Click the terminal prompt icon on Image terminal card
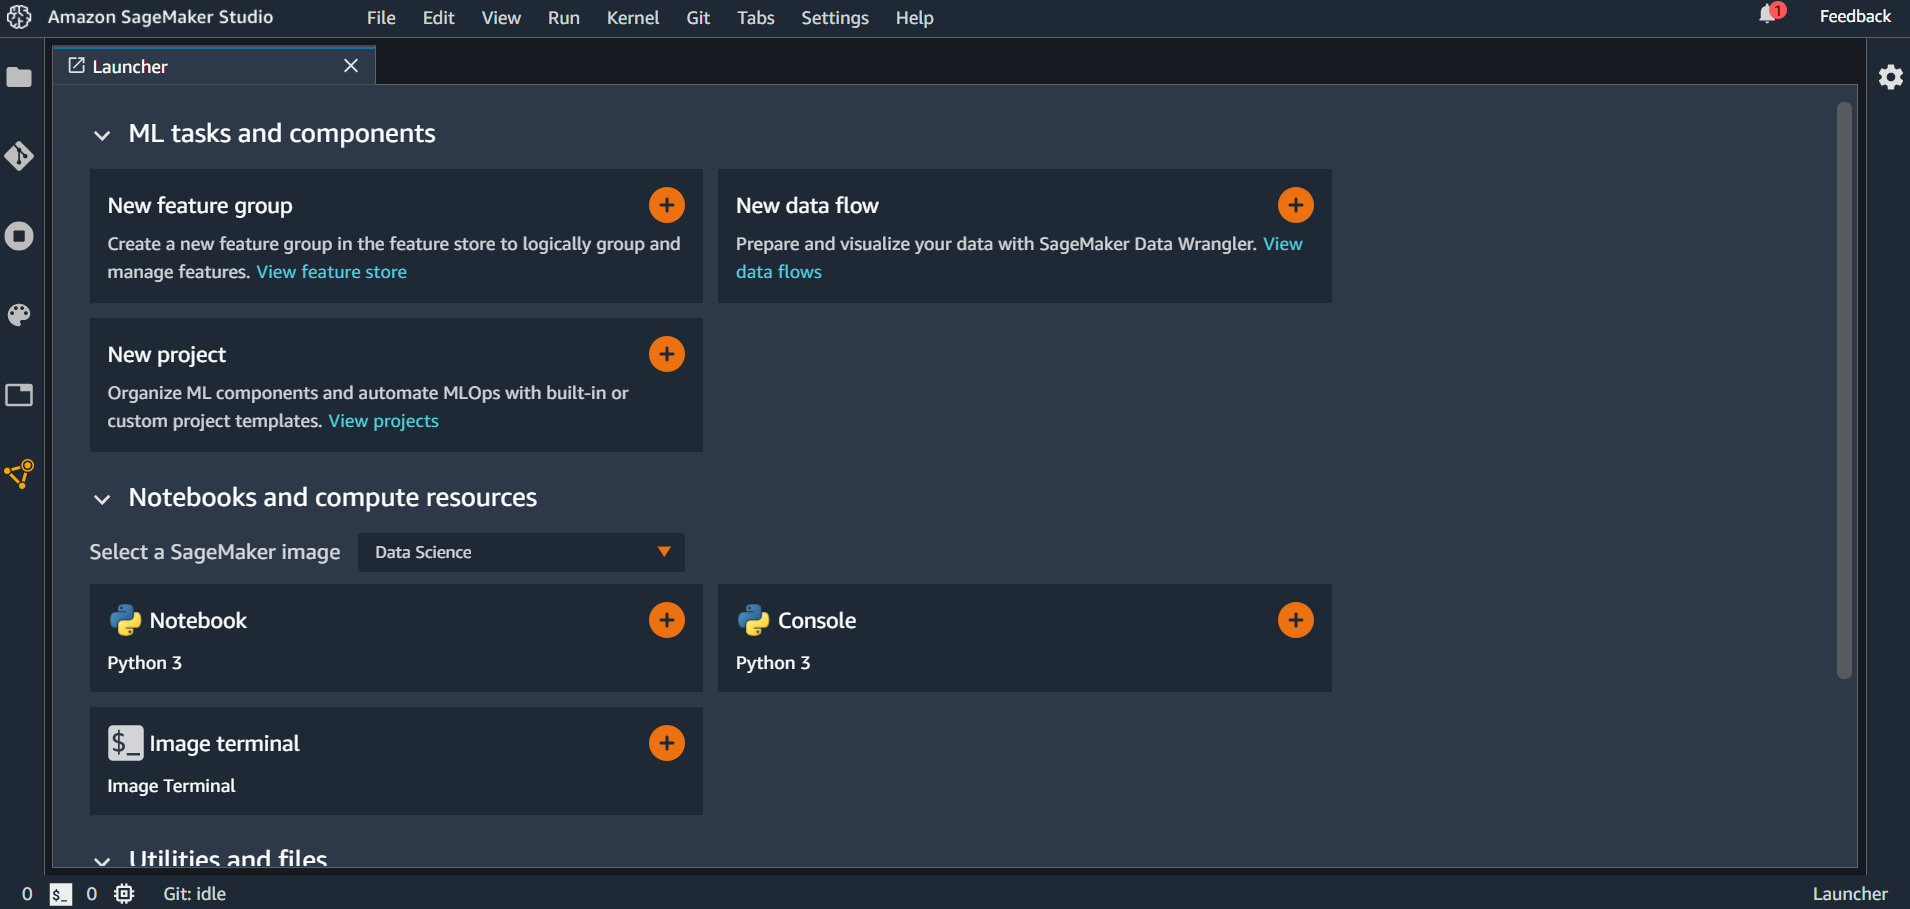 [125, 743]
